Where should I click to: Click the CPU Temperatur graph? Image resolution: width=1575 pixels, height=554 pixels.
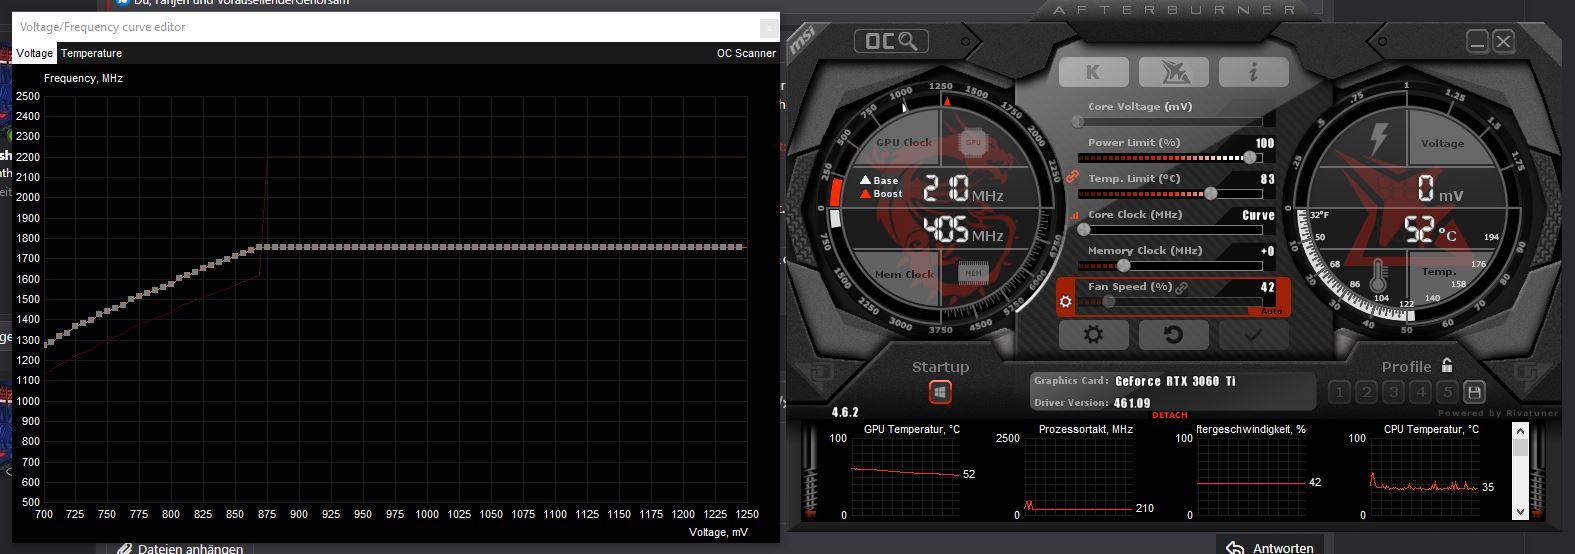(x=1423, y=475)
